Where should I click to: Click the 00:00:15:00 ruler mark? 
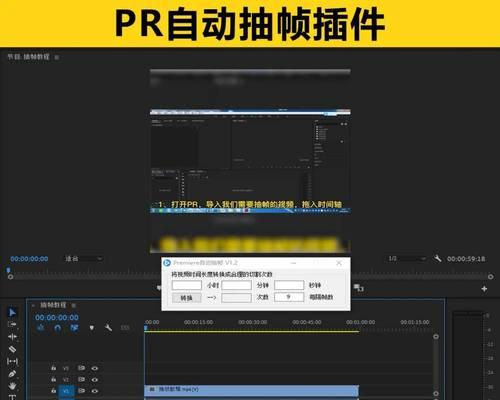pos(199,322)
